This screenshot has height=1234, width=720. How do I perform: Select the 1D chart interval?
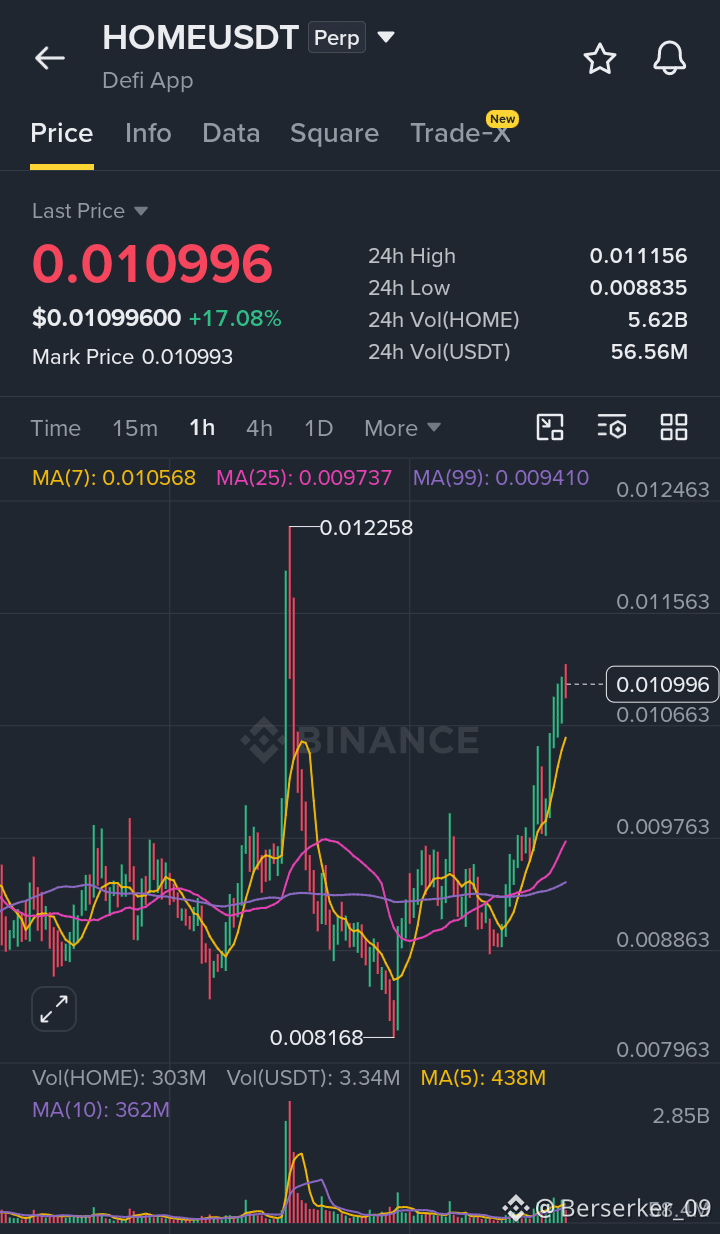(x=318, y=428)
